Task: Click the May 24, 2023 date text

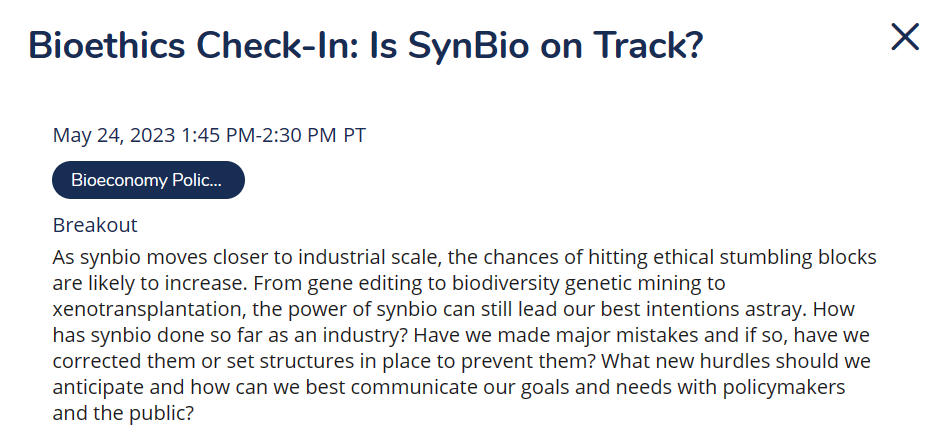Action: click(115, 136)
